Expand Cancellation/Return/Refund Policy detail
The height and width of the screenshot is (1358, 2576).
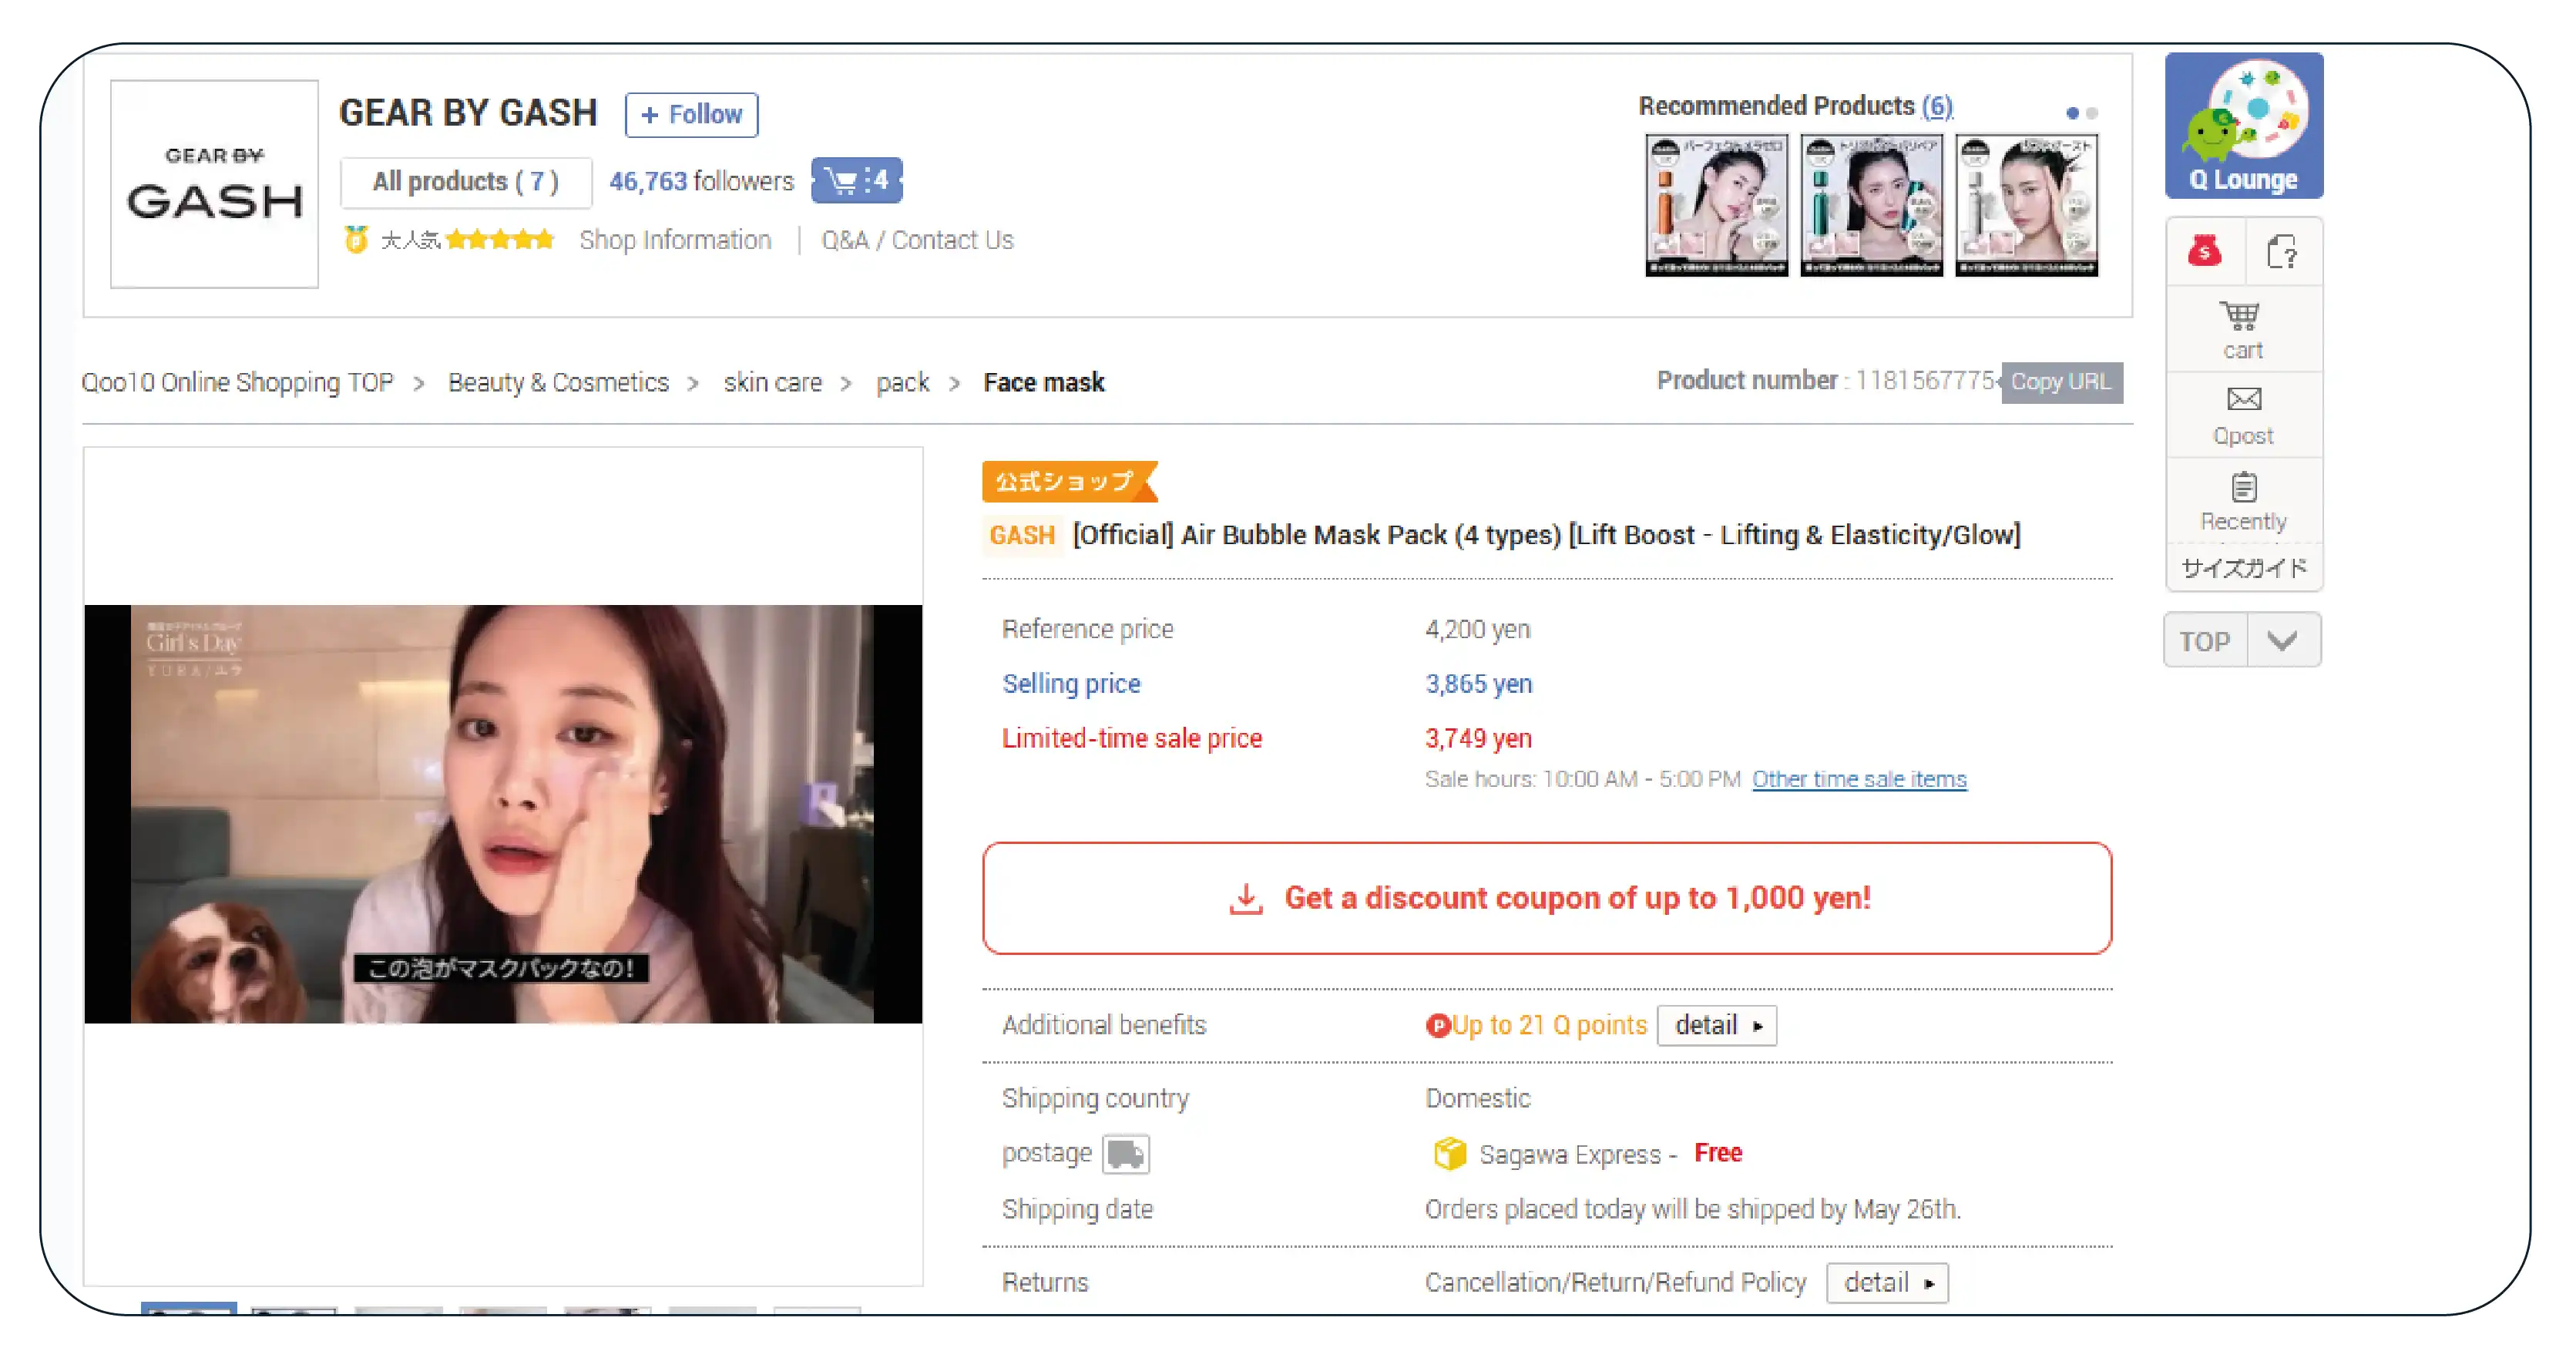[x=1886, y=1282]
